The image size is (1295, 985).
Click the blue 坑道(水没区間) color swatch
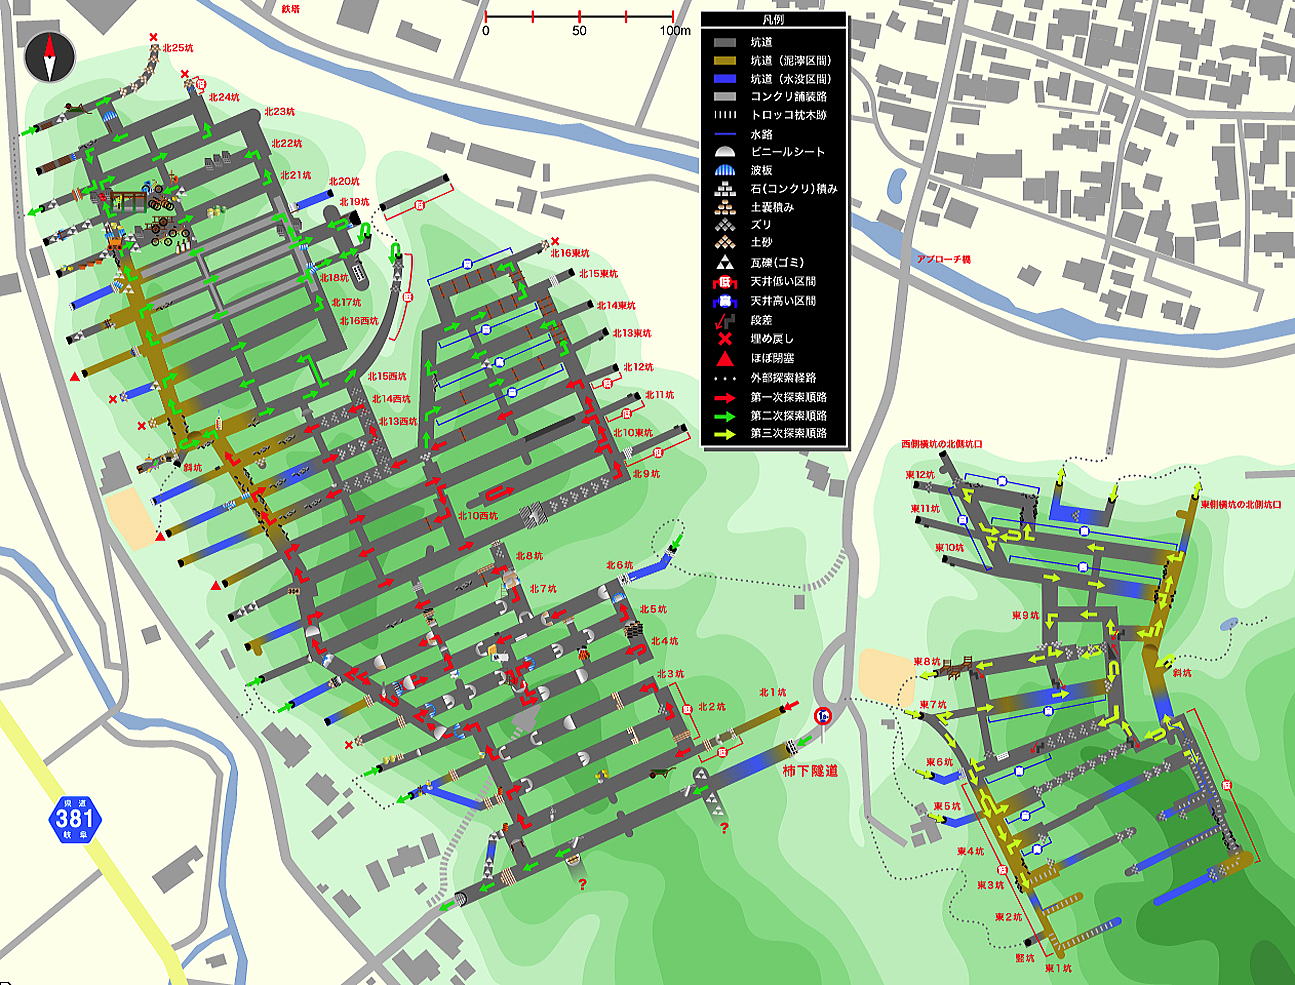click(x=725, y=79)
